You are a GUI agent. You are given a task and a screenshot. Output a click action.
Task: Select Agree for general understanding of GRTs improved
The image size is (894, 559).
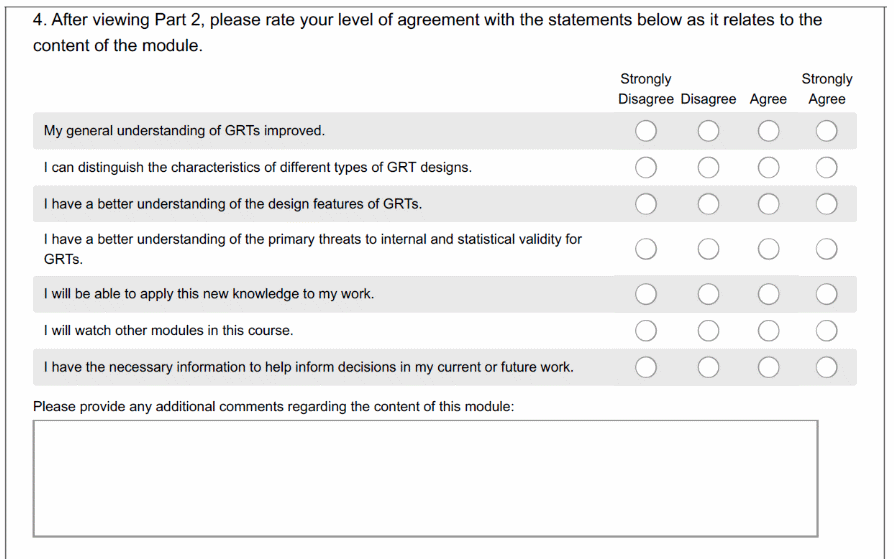pyautogui.click(x=768, y=131)
